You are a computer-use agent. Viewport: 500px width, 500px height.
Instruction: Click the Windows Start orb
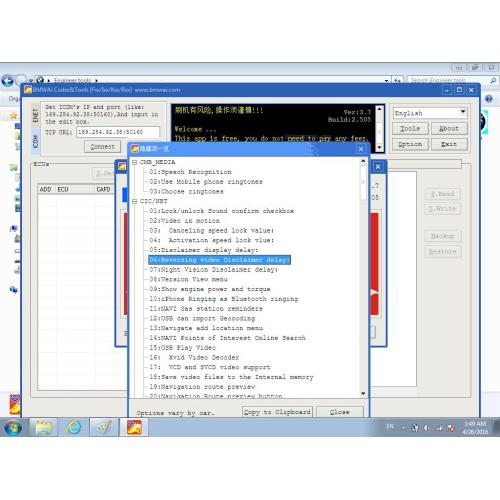point(13,427)
